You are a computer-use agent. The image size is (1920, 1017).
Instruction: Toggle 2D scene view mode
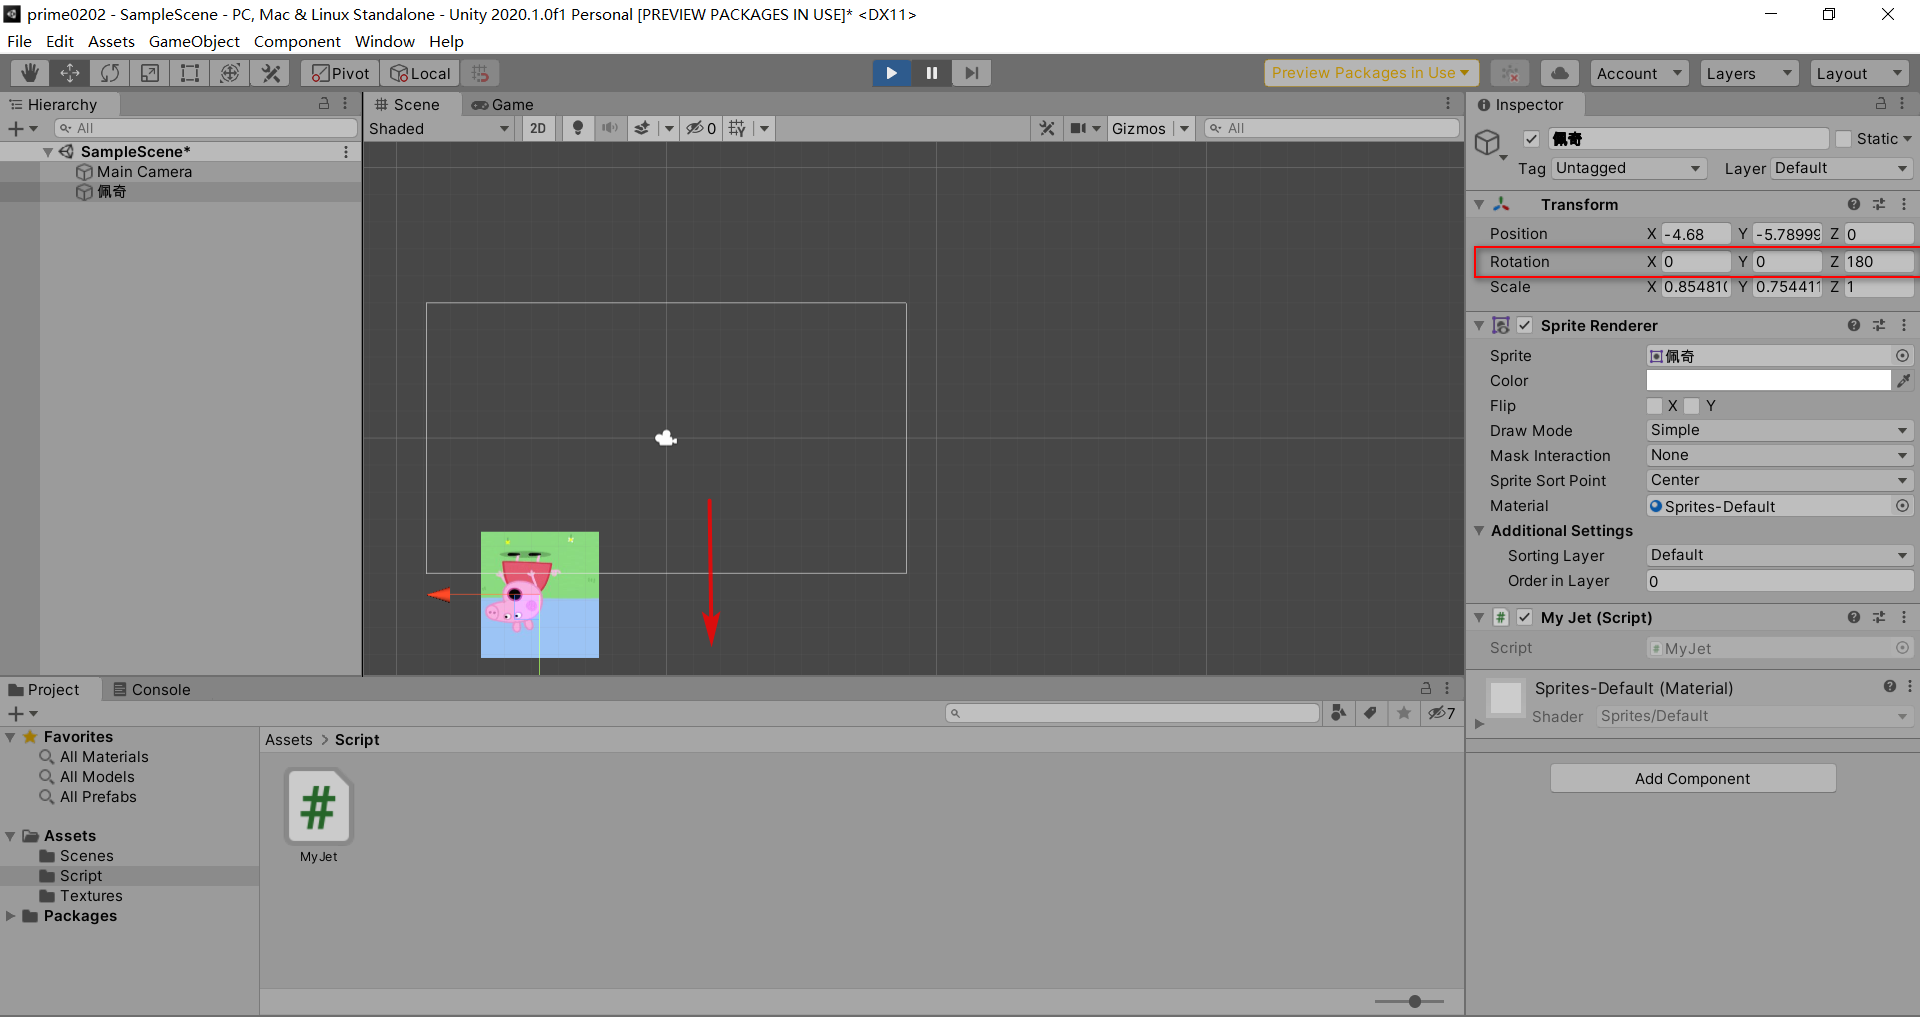coord(538,128)
